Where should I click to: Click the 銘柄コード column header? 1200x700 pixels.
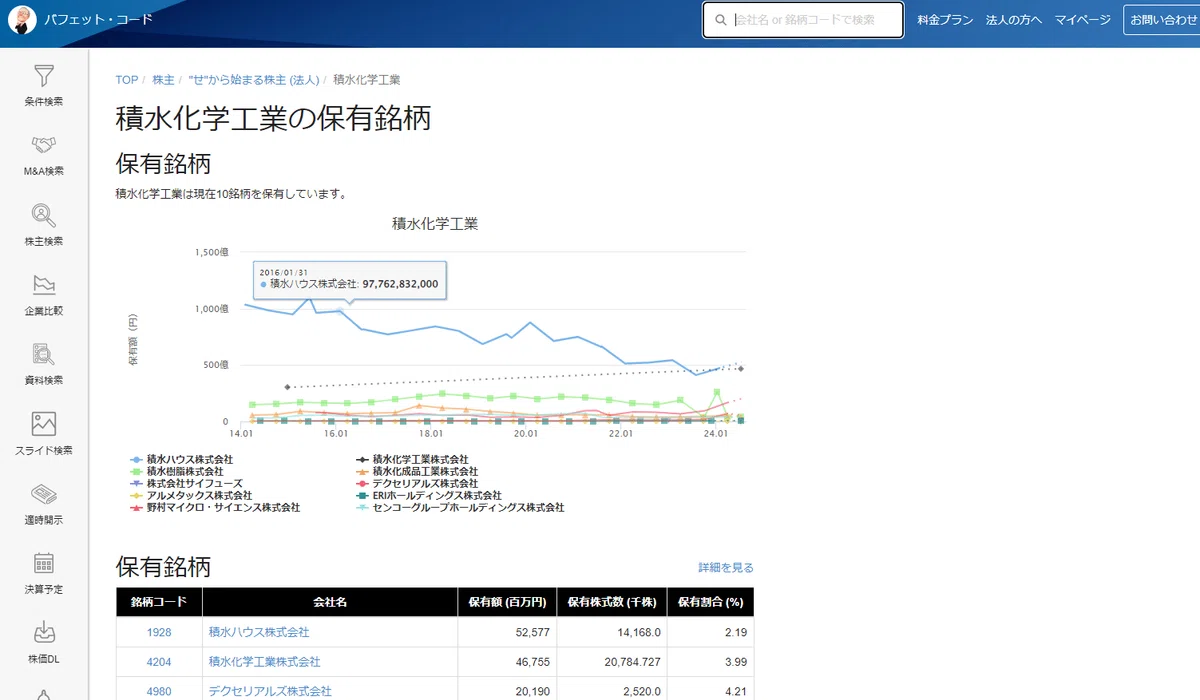point(159,602)
